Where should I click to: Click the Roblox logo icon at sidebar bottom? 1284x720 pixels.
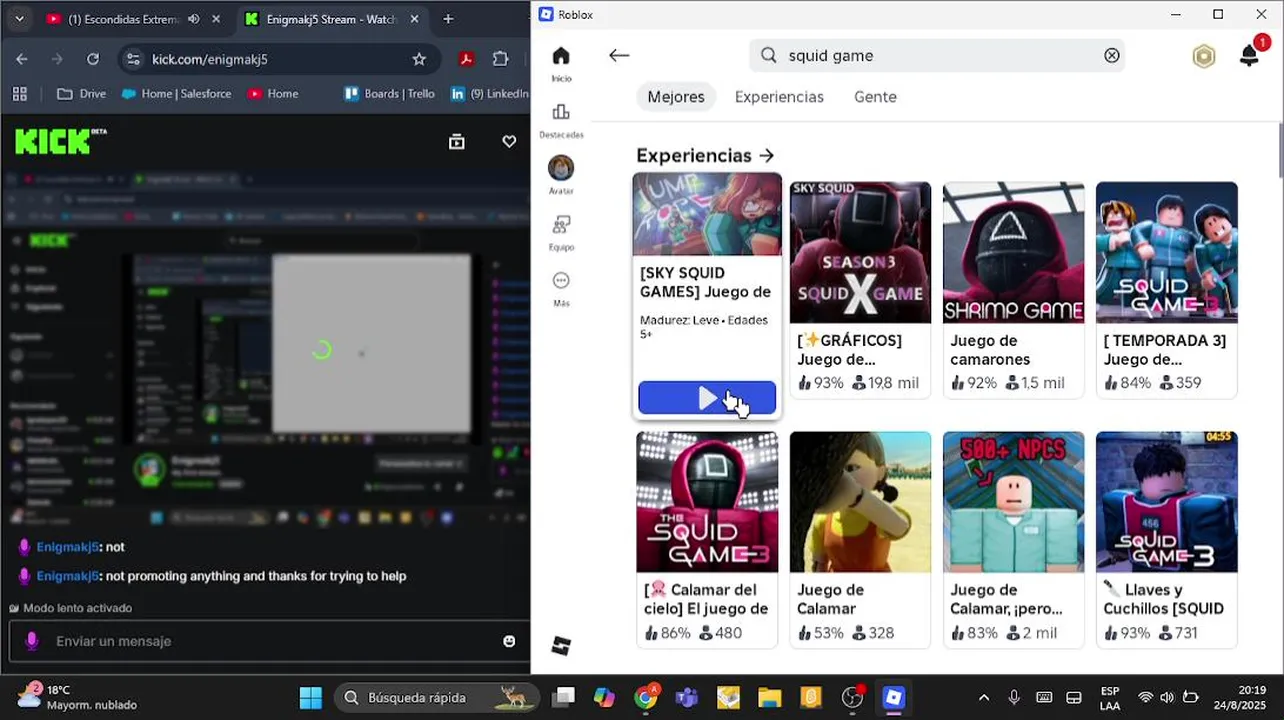561,646
